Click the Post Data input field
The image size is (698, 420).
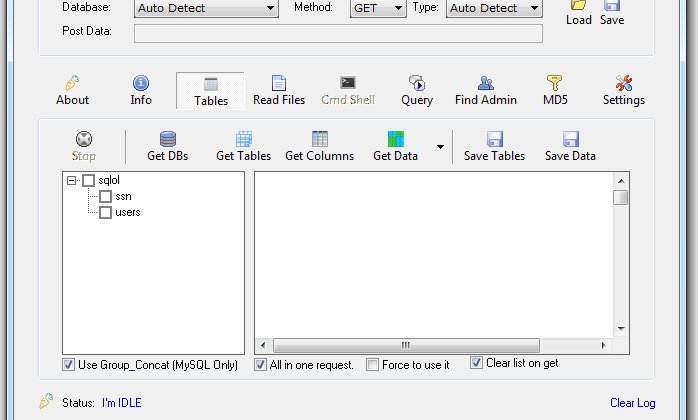click(x=338, y=33)
